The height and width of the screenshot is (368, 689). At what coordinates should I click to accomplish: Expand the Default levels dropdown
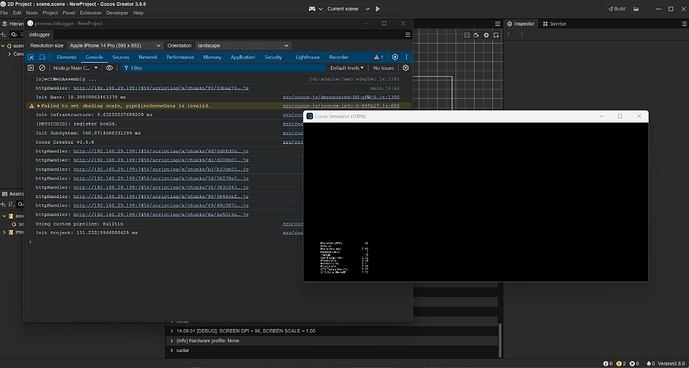[347, 68]
